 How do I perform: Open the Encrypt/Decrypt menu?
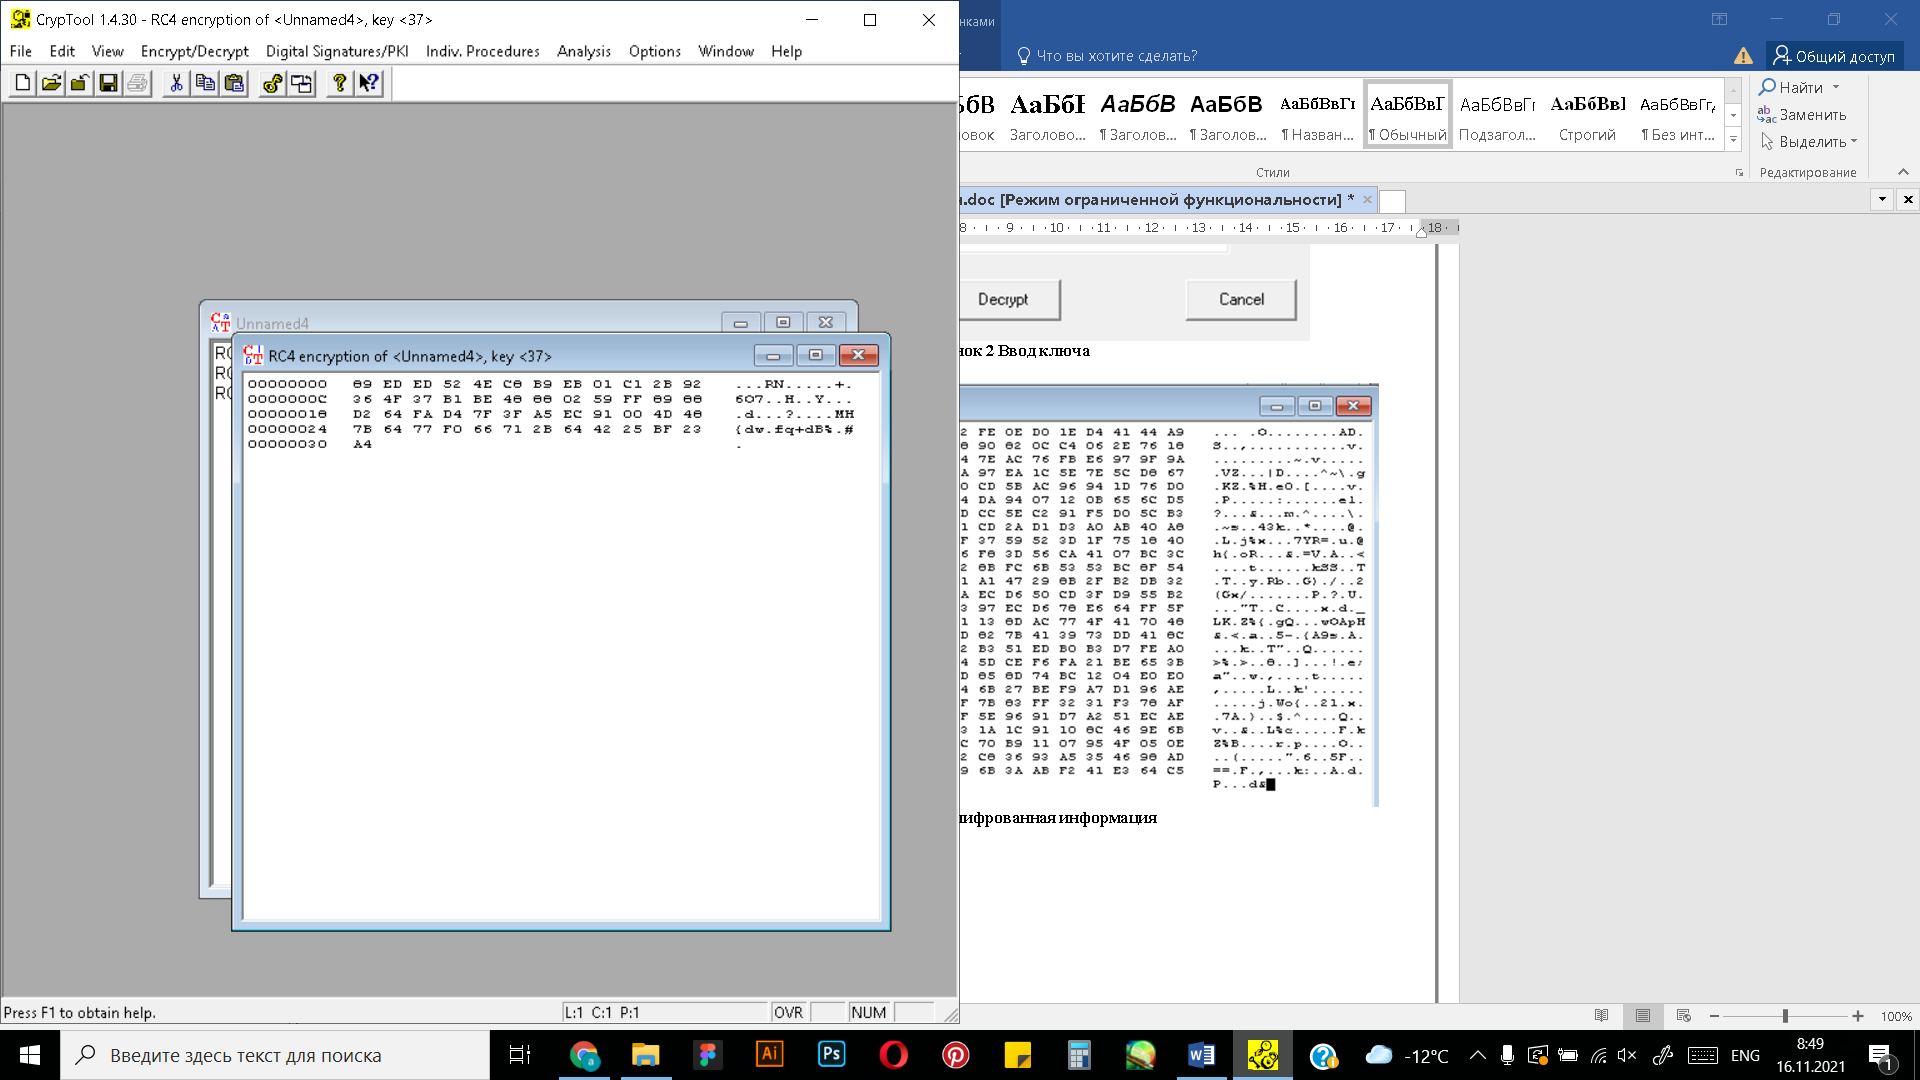(x=194, y=51)
